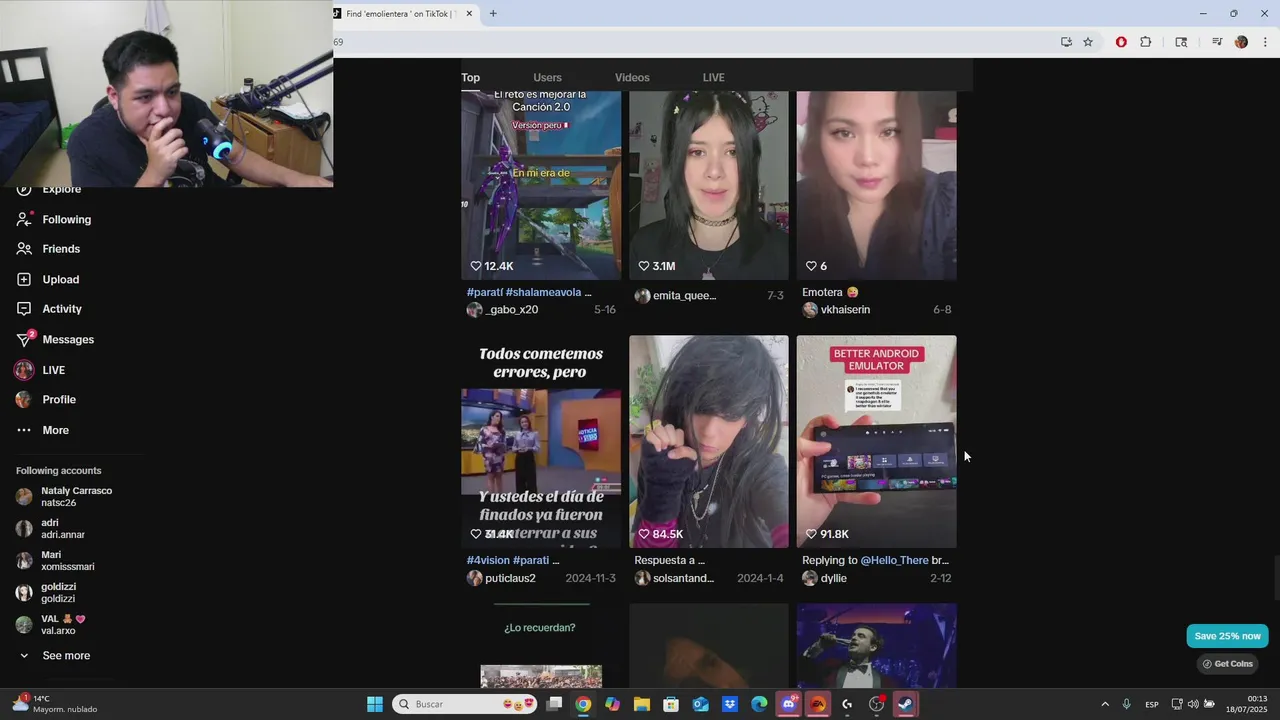Switch to the Videos results tab
The width and height of the screenshot is (1280, 720).
click(x=632, y=77)
